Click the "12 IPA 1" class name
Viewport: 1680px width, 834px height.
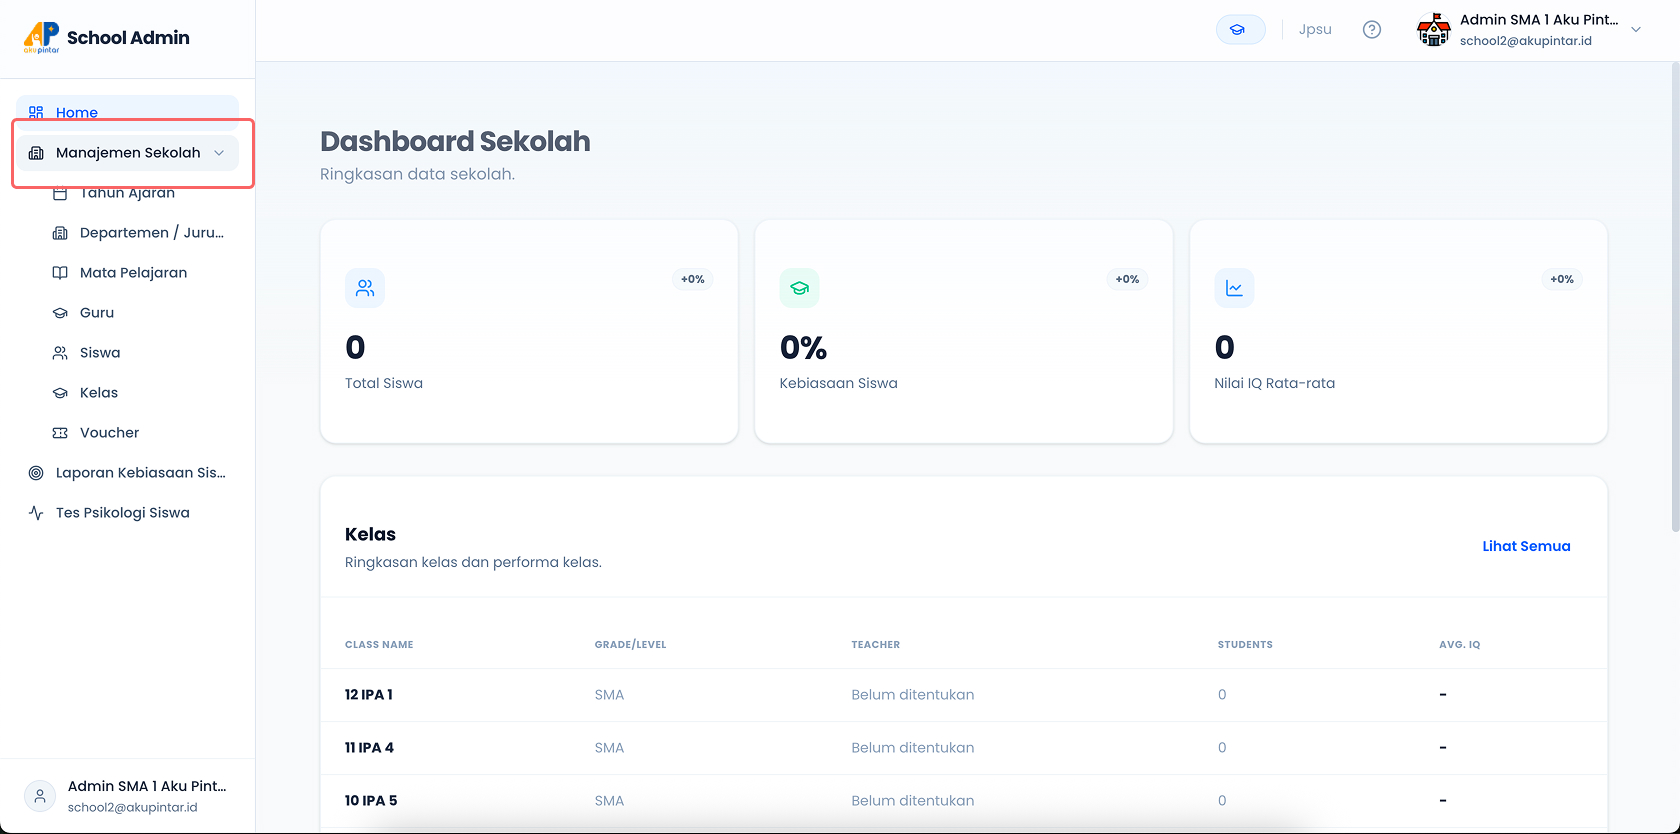pyautogui.click(x=369, y=695)
